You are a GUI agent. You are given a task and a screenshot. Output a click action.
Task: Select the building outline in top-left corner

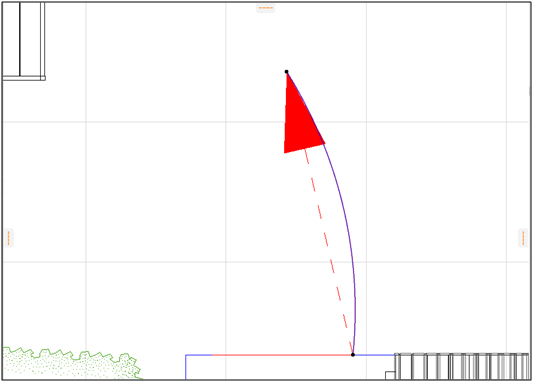pos(24,42)
